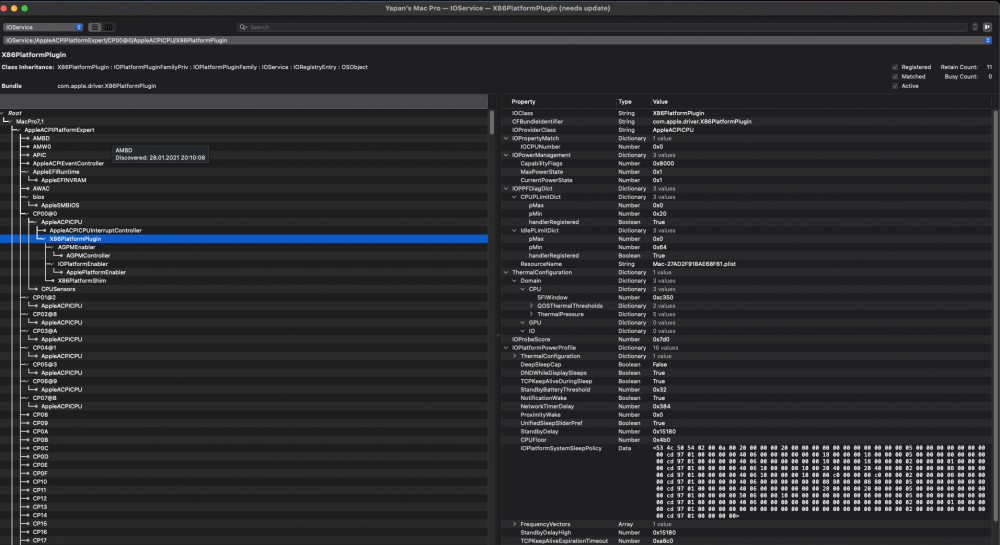Toggle the Registered checkbox
This screenshot has width=1000, height=545.
coord(895,67)
